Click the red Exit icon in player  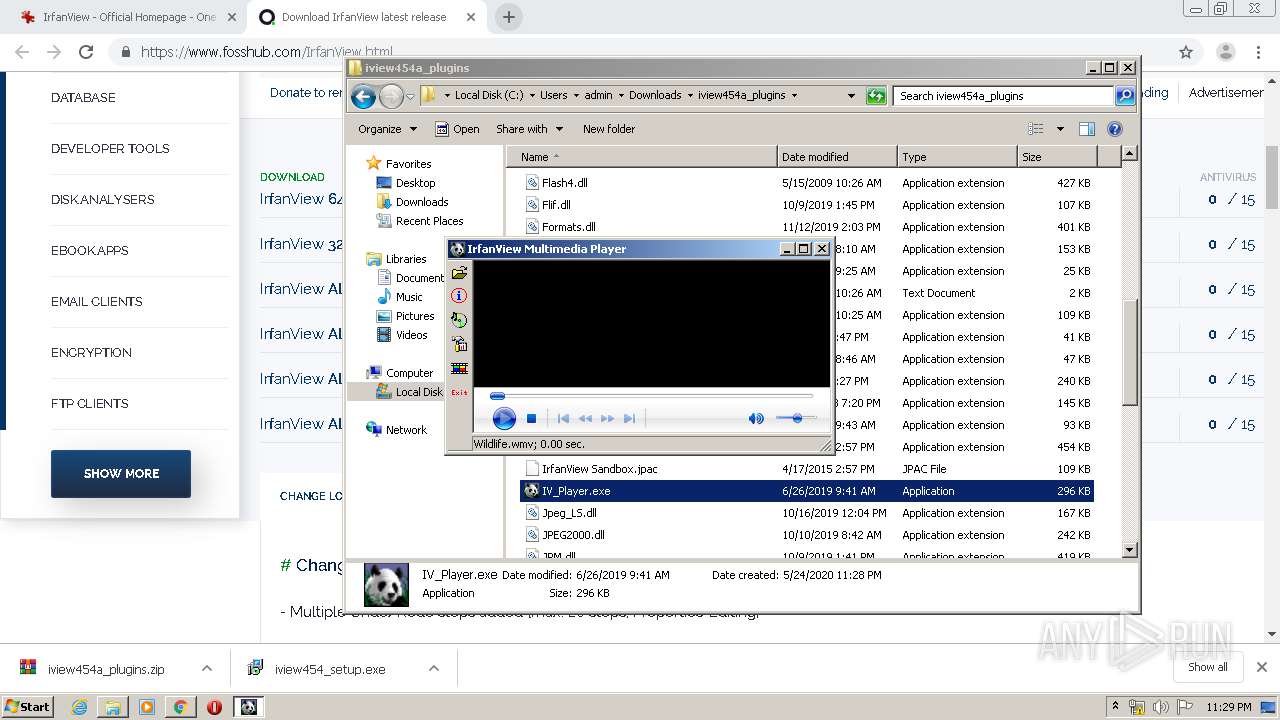point(459,392)
